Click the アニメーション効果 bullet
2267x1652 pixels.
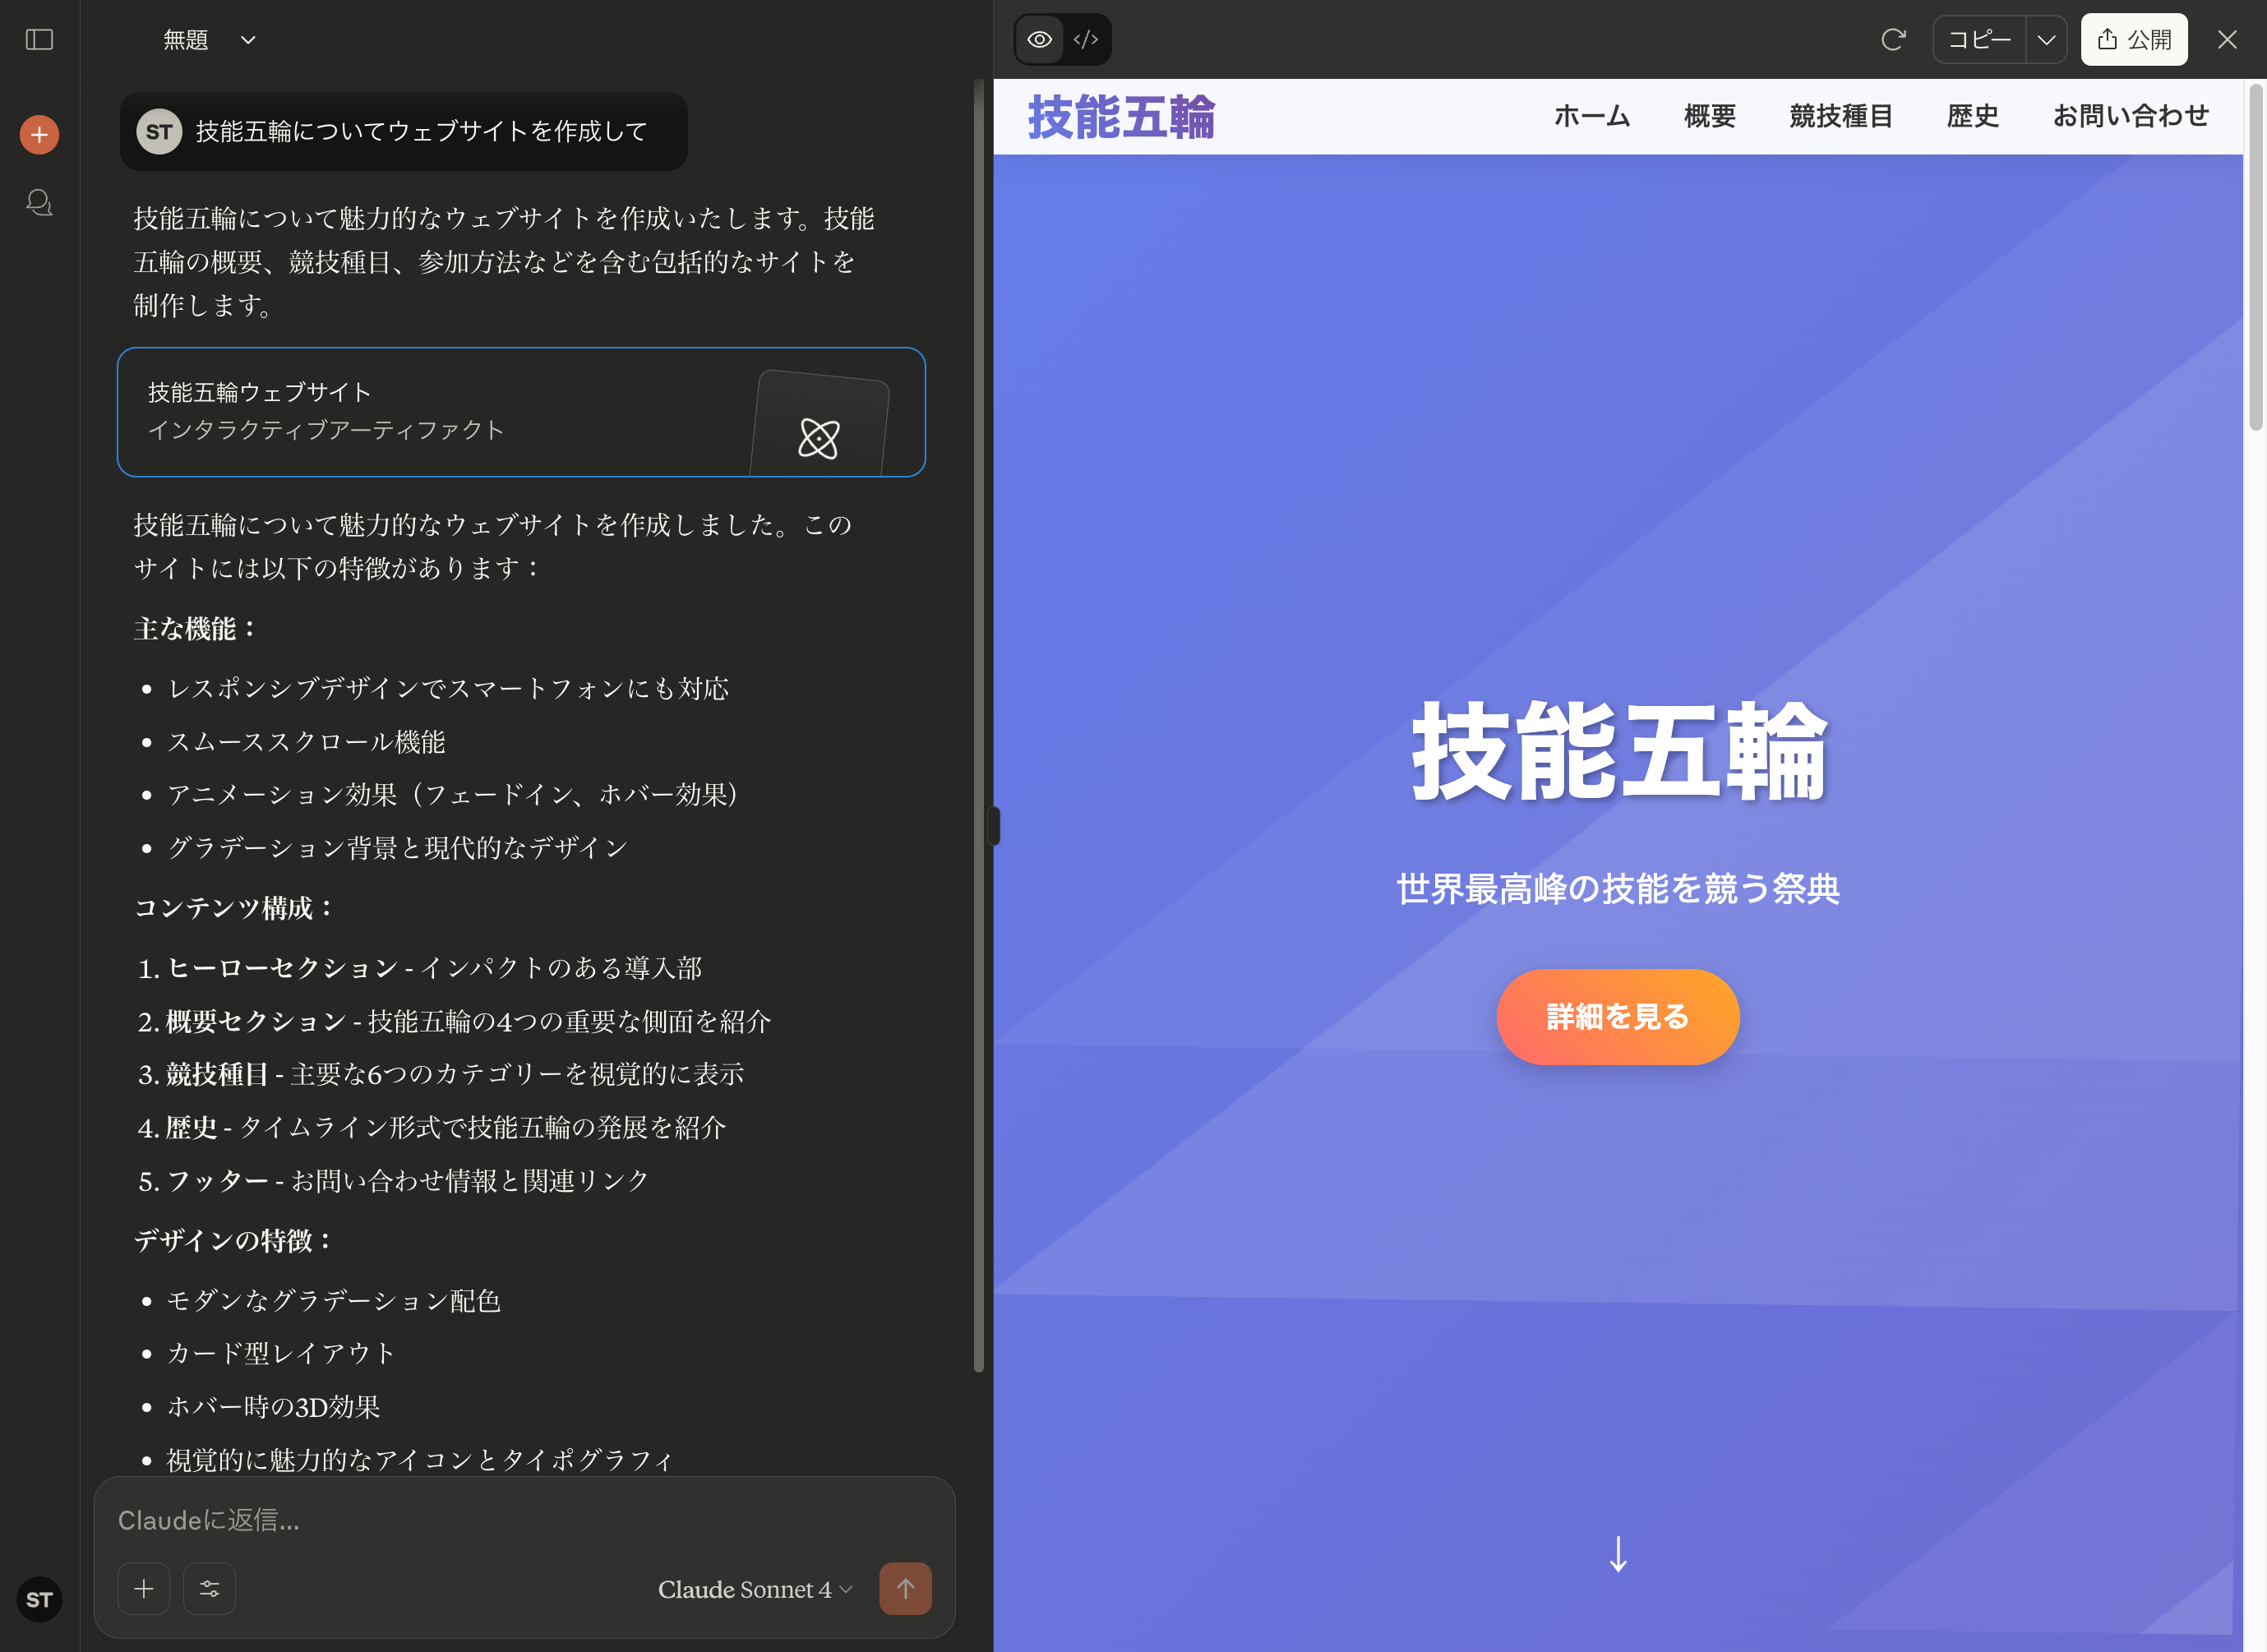(x=453, y=795)
